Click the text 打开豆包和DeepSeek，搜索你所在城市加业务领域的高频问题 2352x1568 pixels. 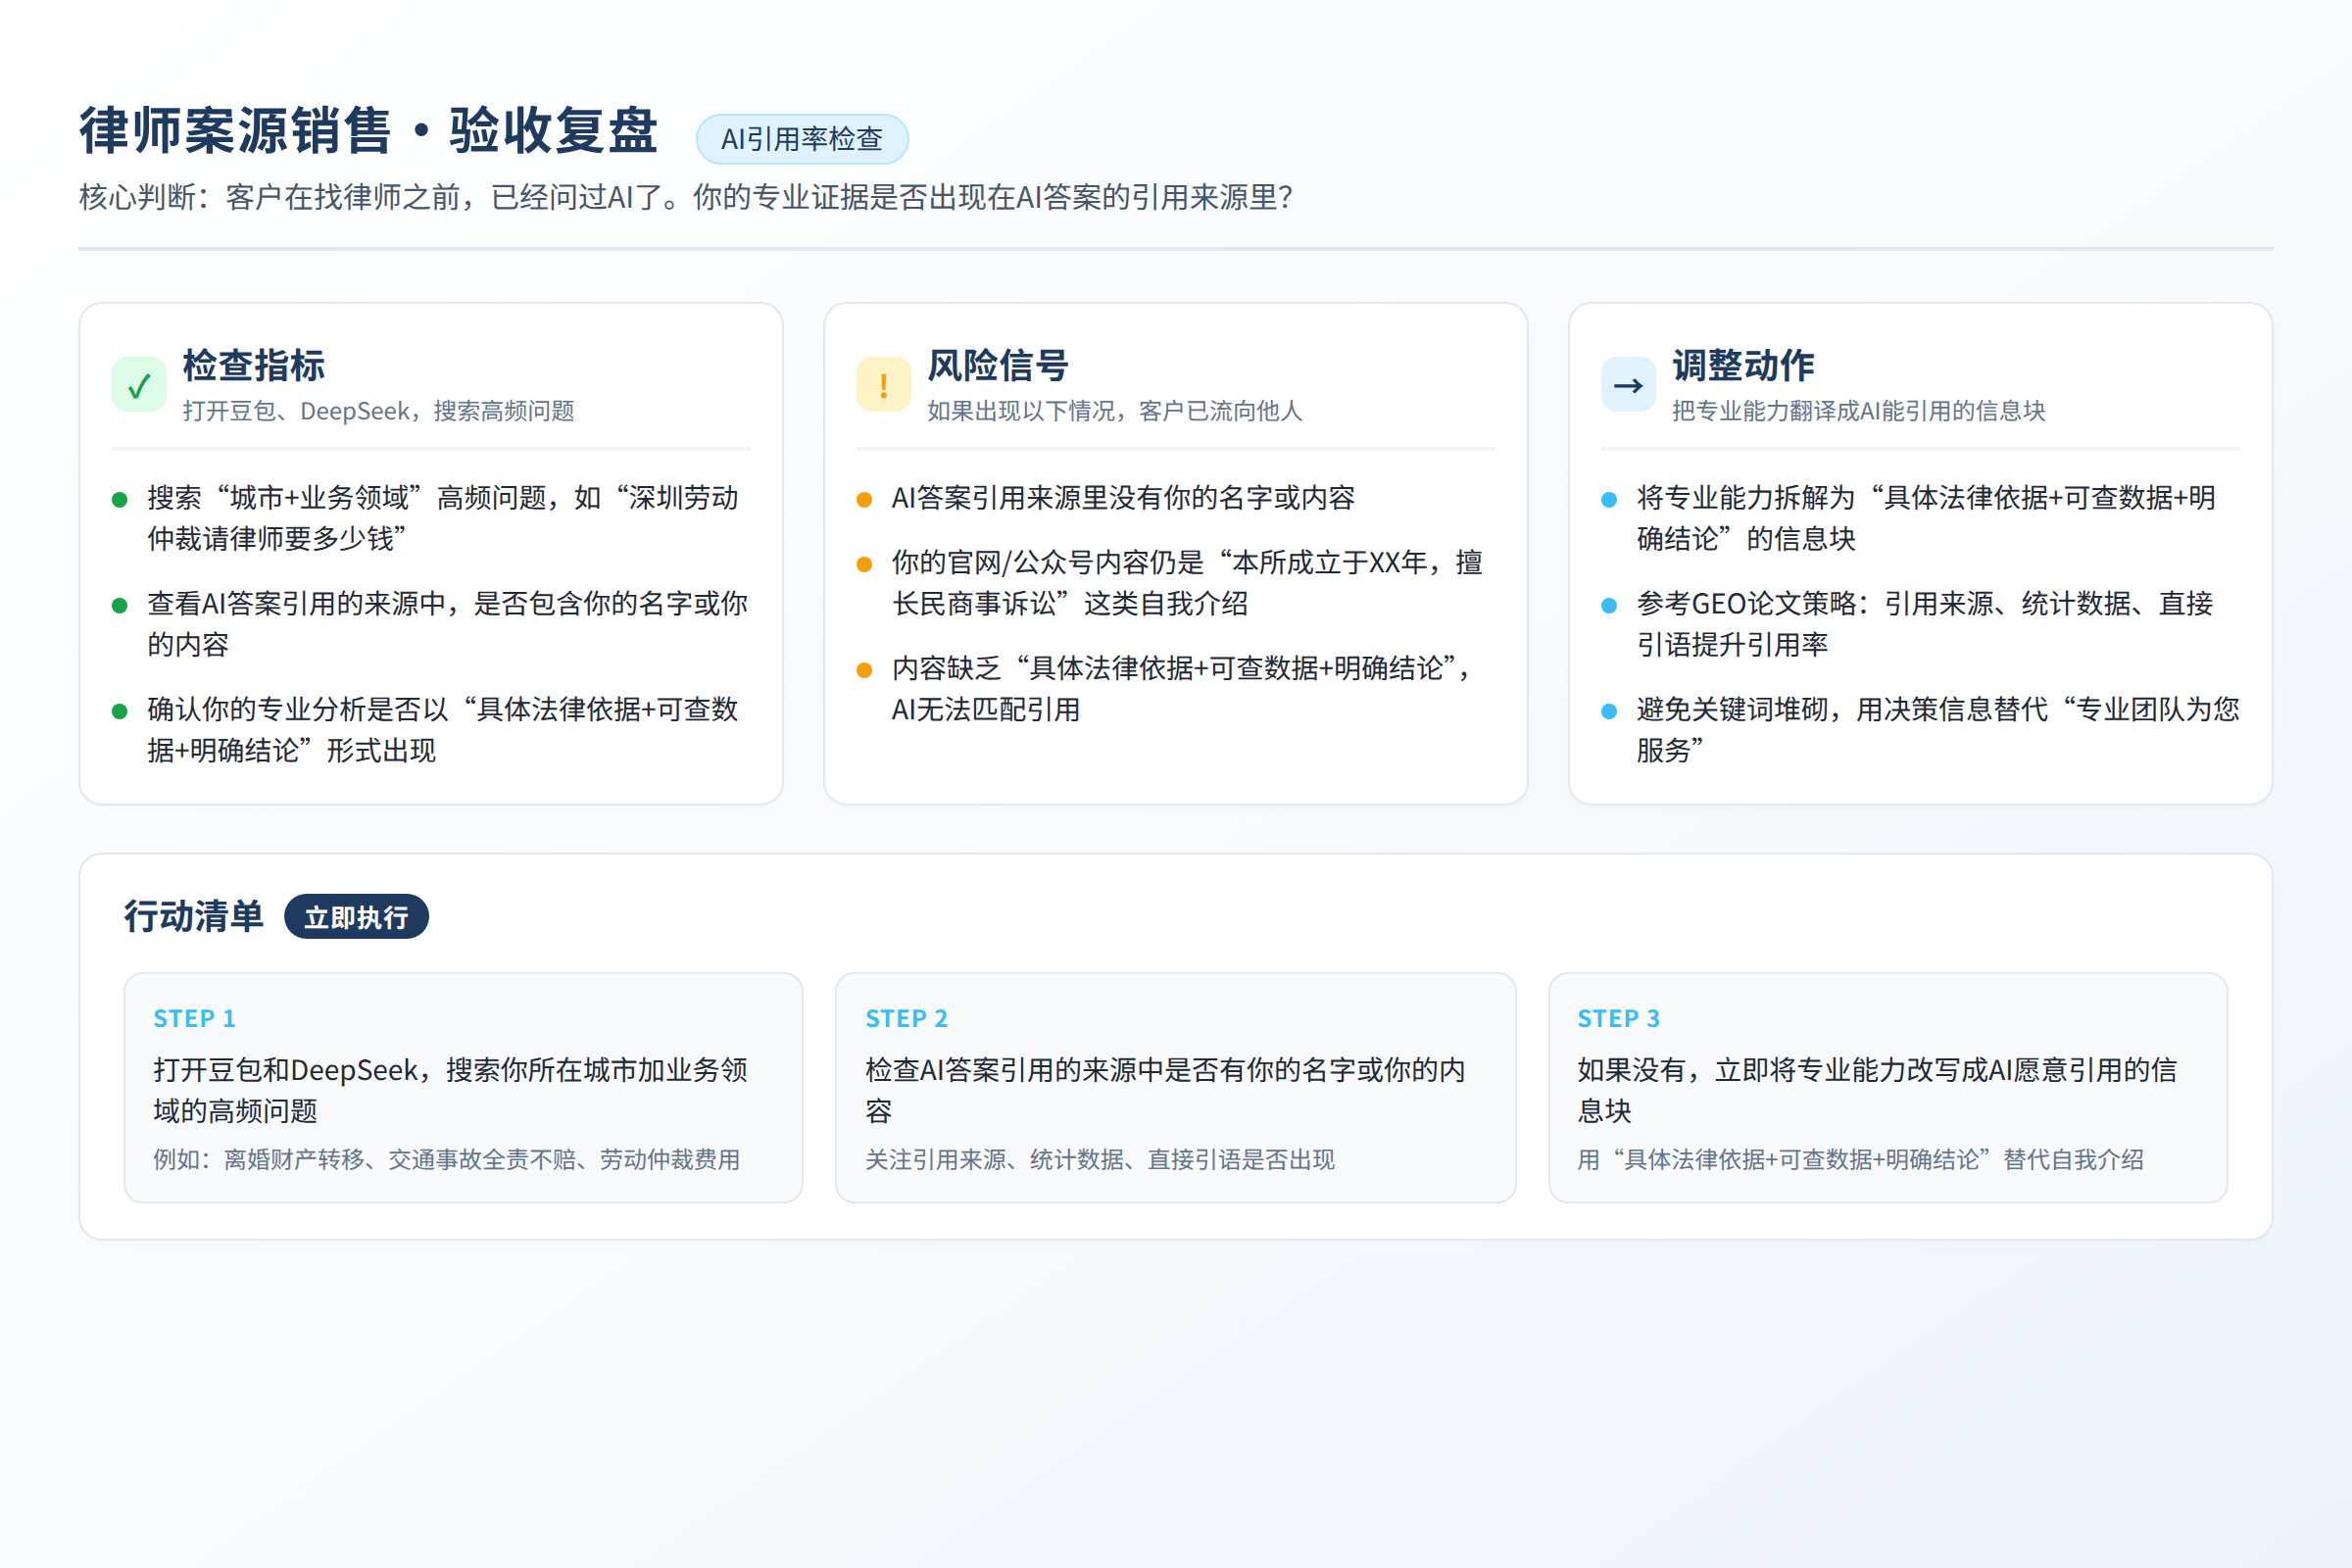click(x=451, y=1091)
